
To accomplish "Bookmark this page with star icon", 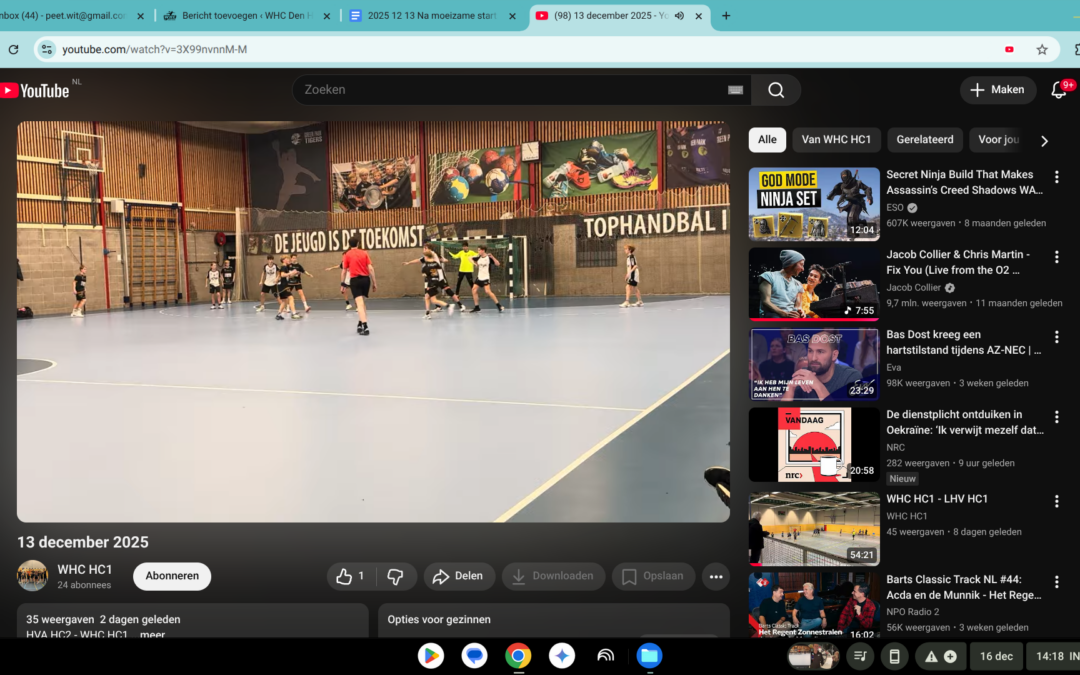I will [x=1042, y=49].
